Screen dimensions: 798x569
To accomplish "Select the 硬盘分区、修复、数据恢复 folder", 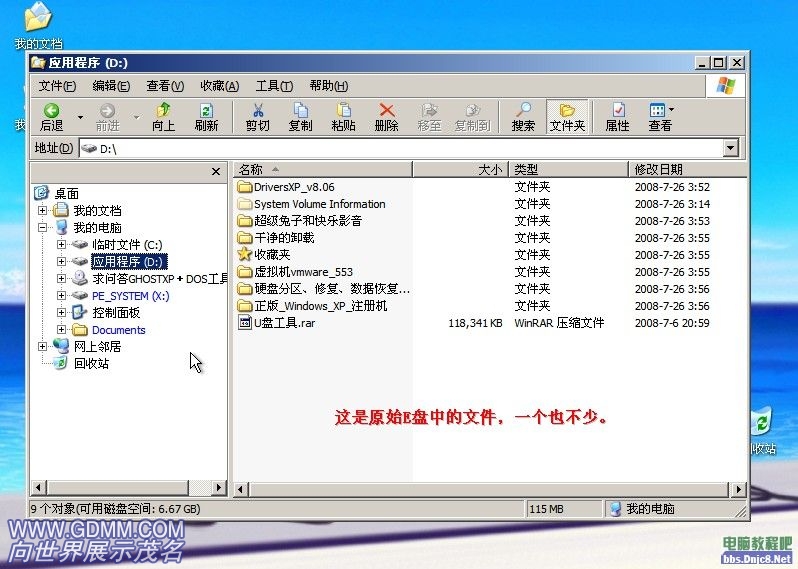I will click(x=332, y=289).
